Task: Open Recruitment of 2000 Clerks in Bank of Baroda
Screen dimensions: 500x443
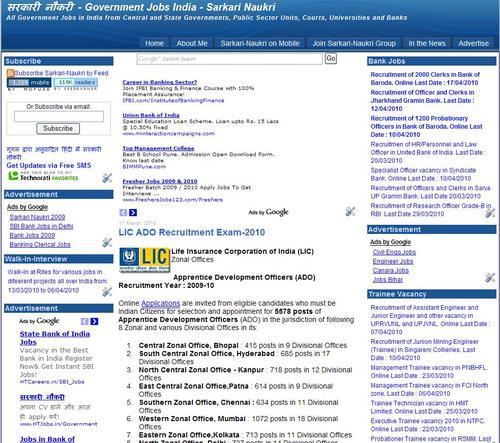Action: (x=425, y=79)
